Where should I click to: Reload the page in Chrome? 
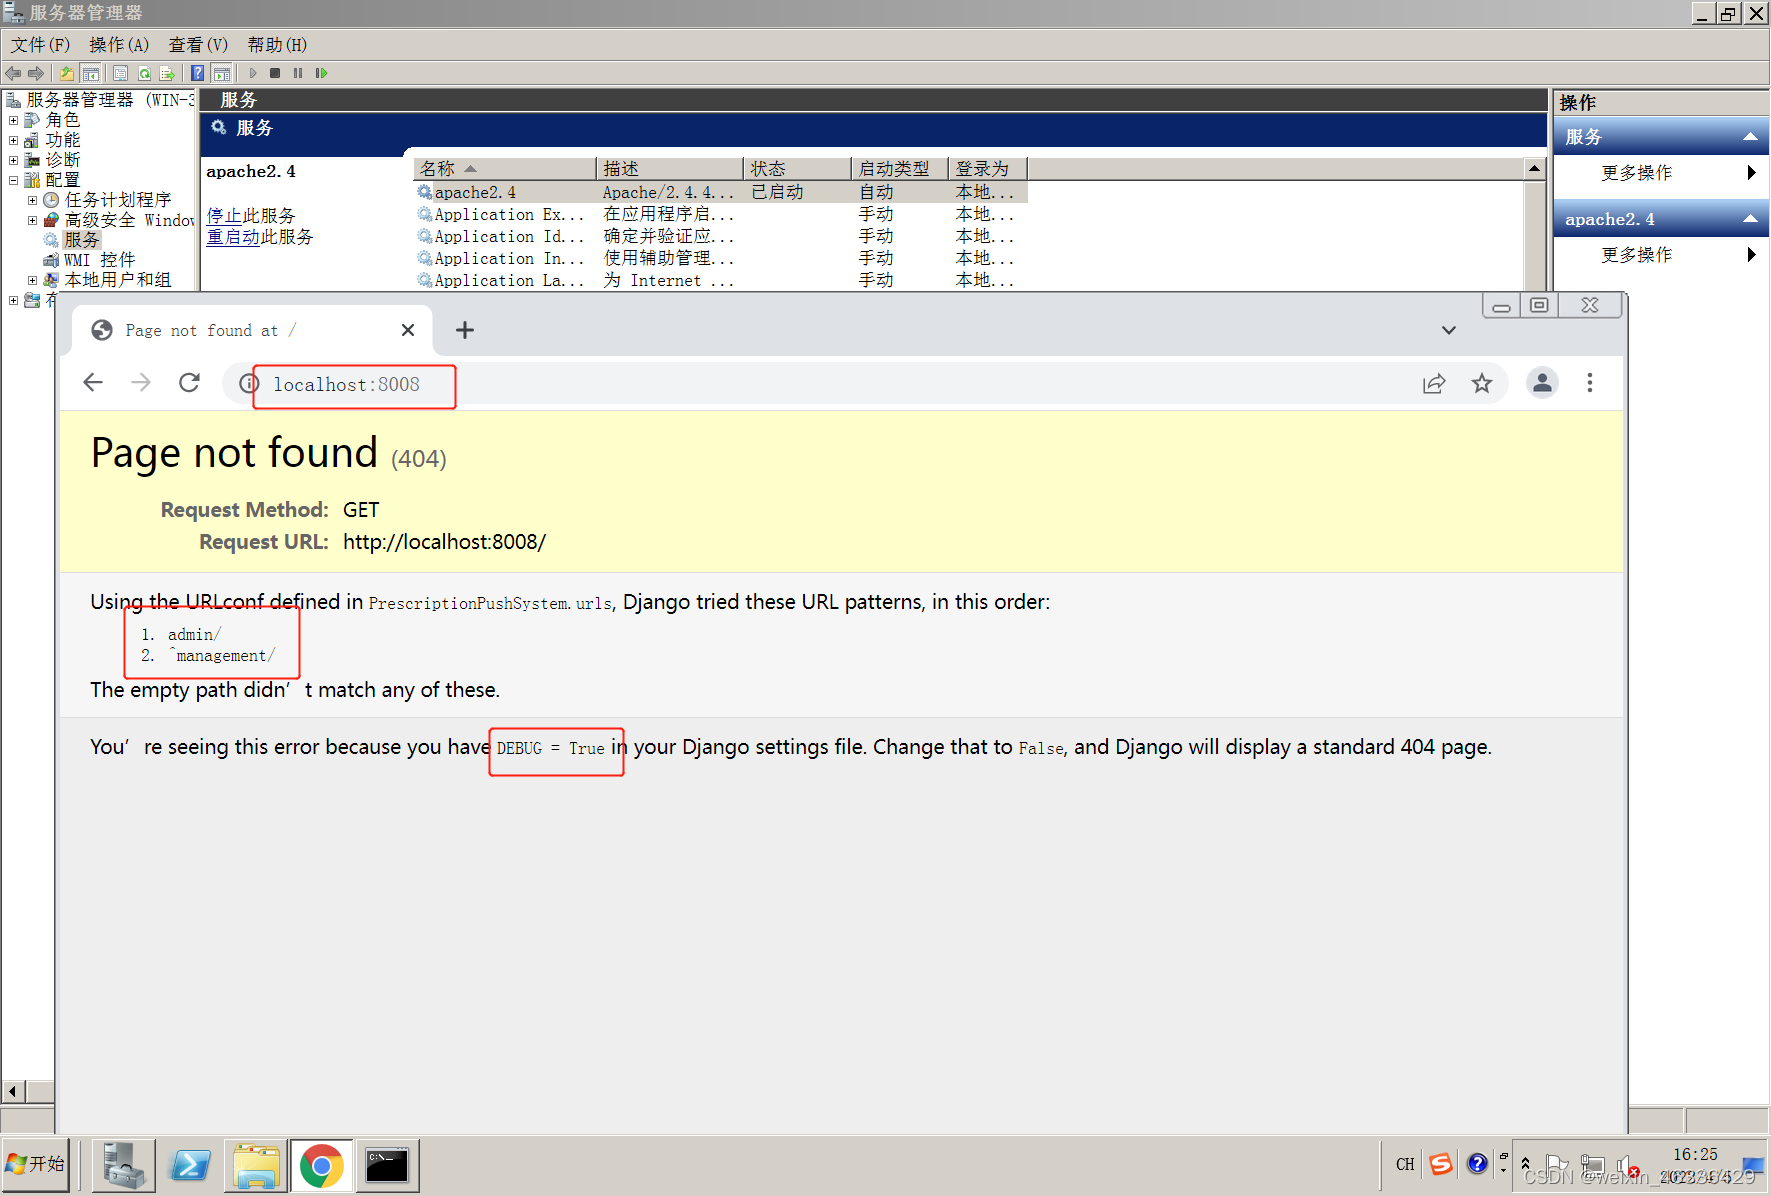coord(189,383)
